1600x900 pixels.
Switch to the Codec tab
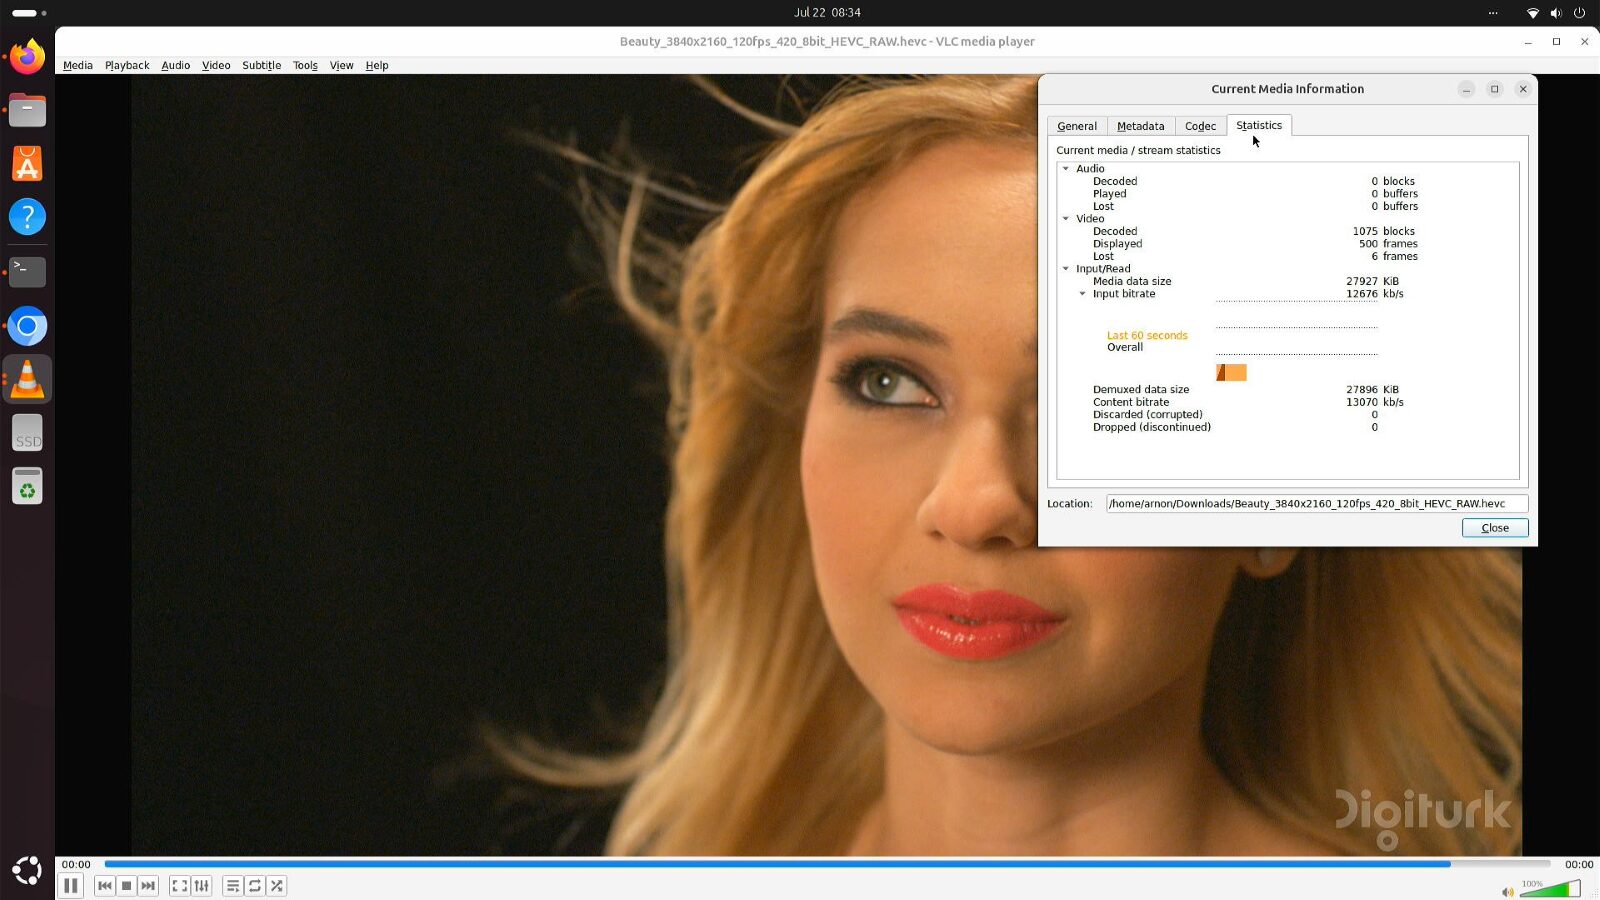pos(1201,126)
